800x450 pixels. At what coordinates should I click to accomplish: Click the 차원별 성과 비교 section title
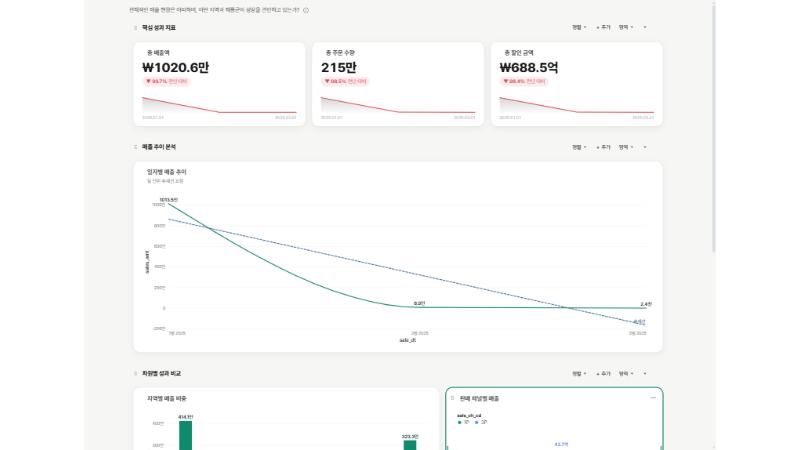coord(161,373)
